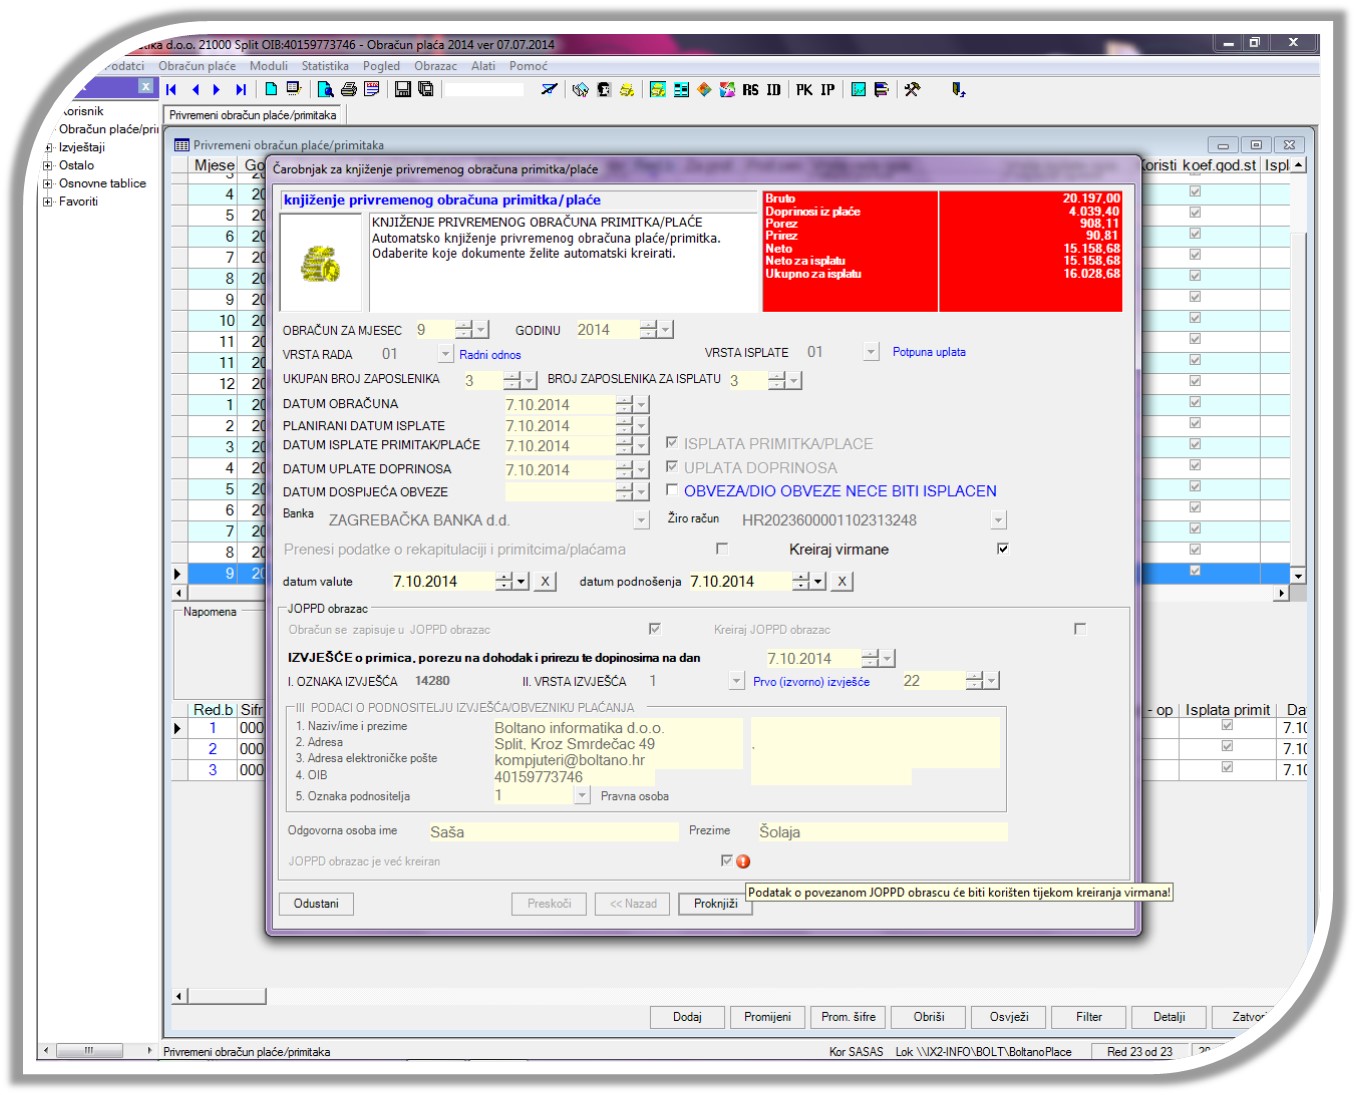Open DATUM OBRAČUNA date dropdown
This screenshot has width=1356, height=1095.
coord(642,405)
